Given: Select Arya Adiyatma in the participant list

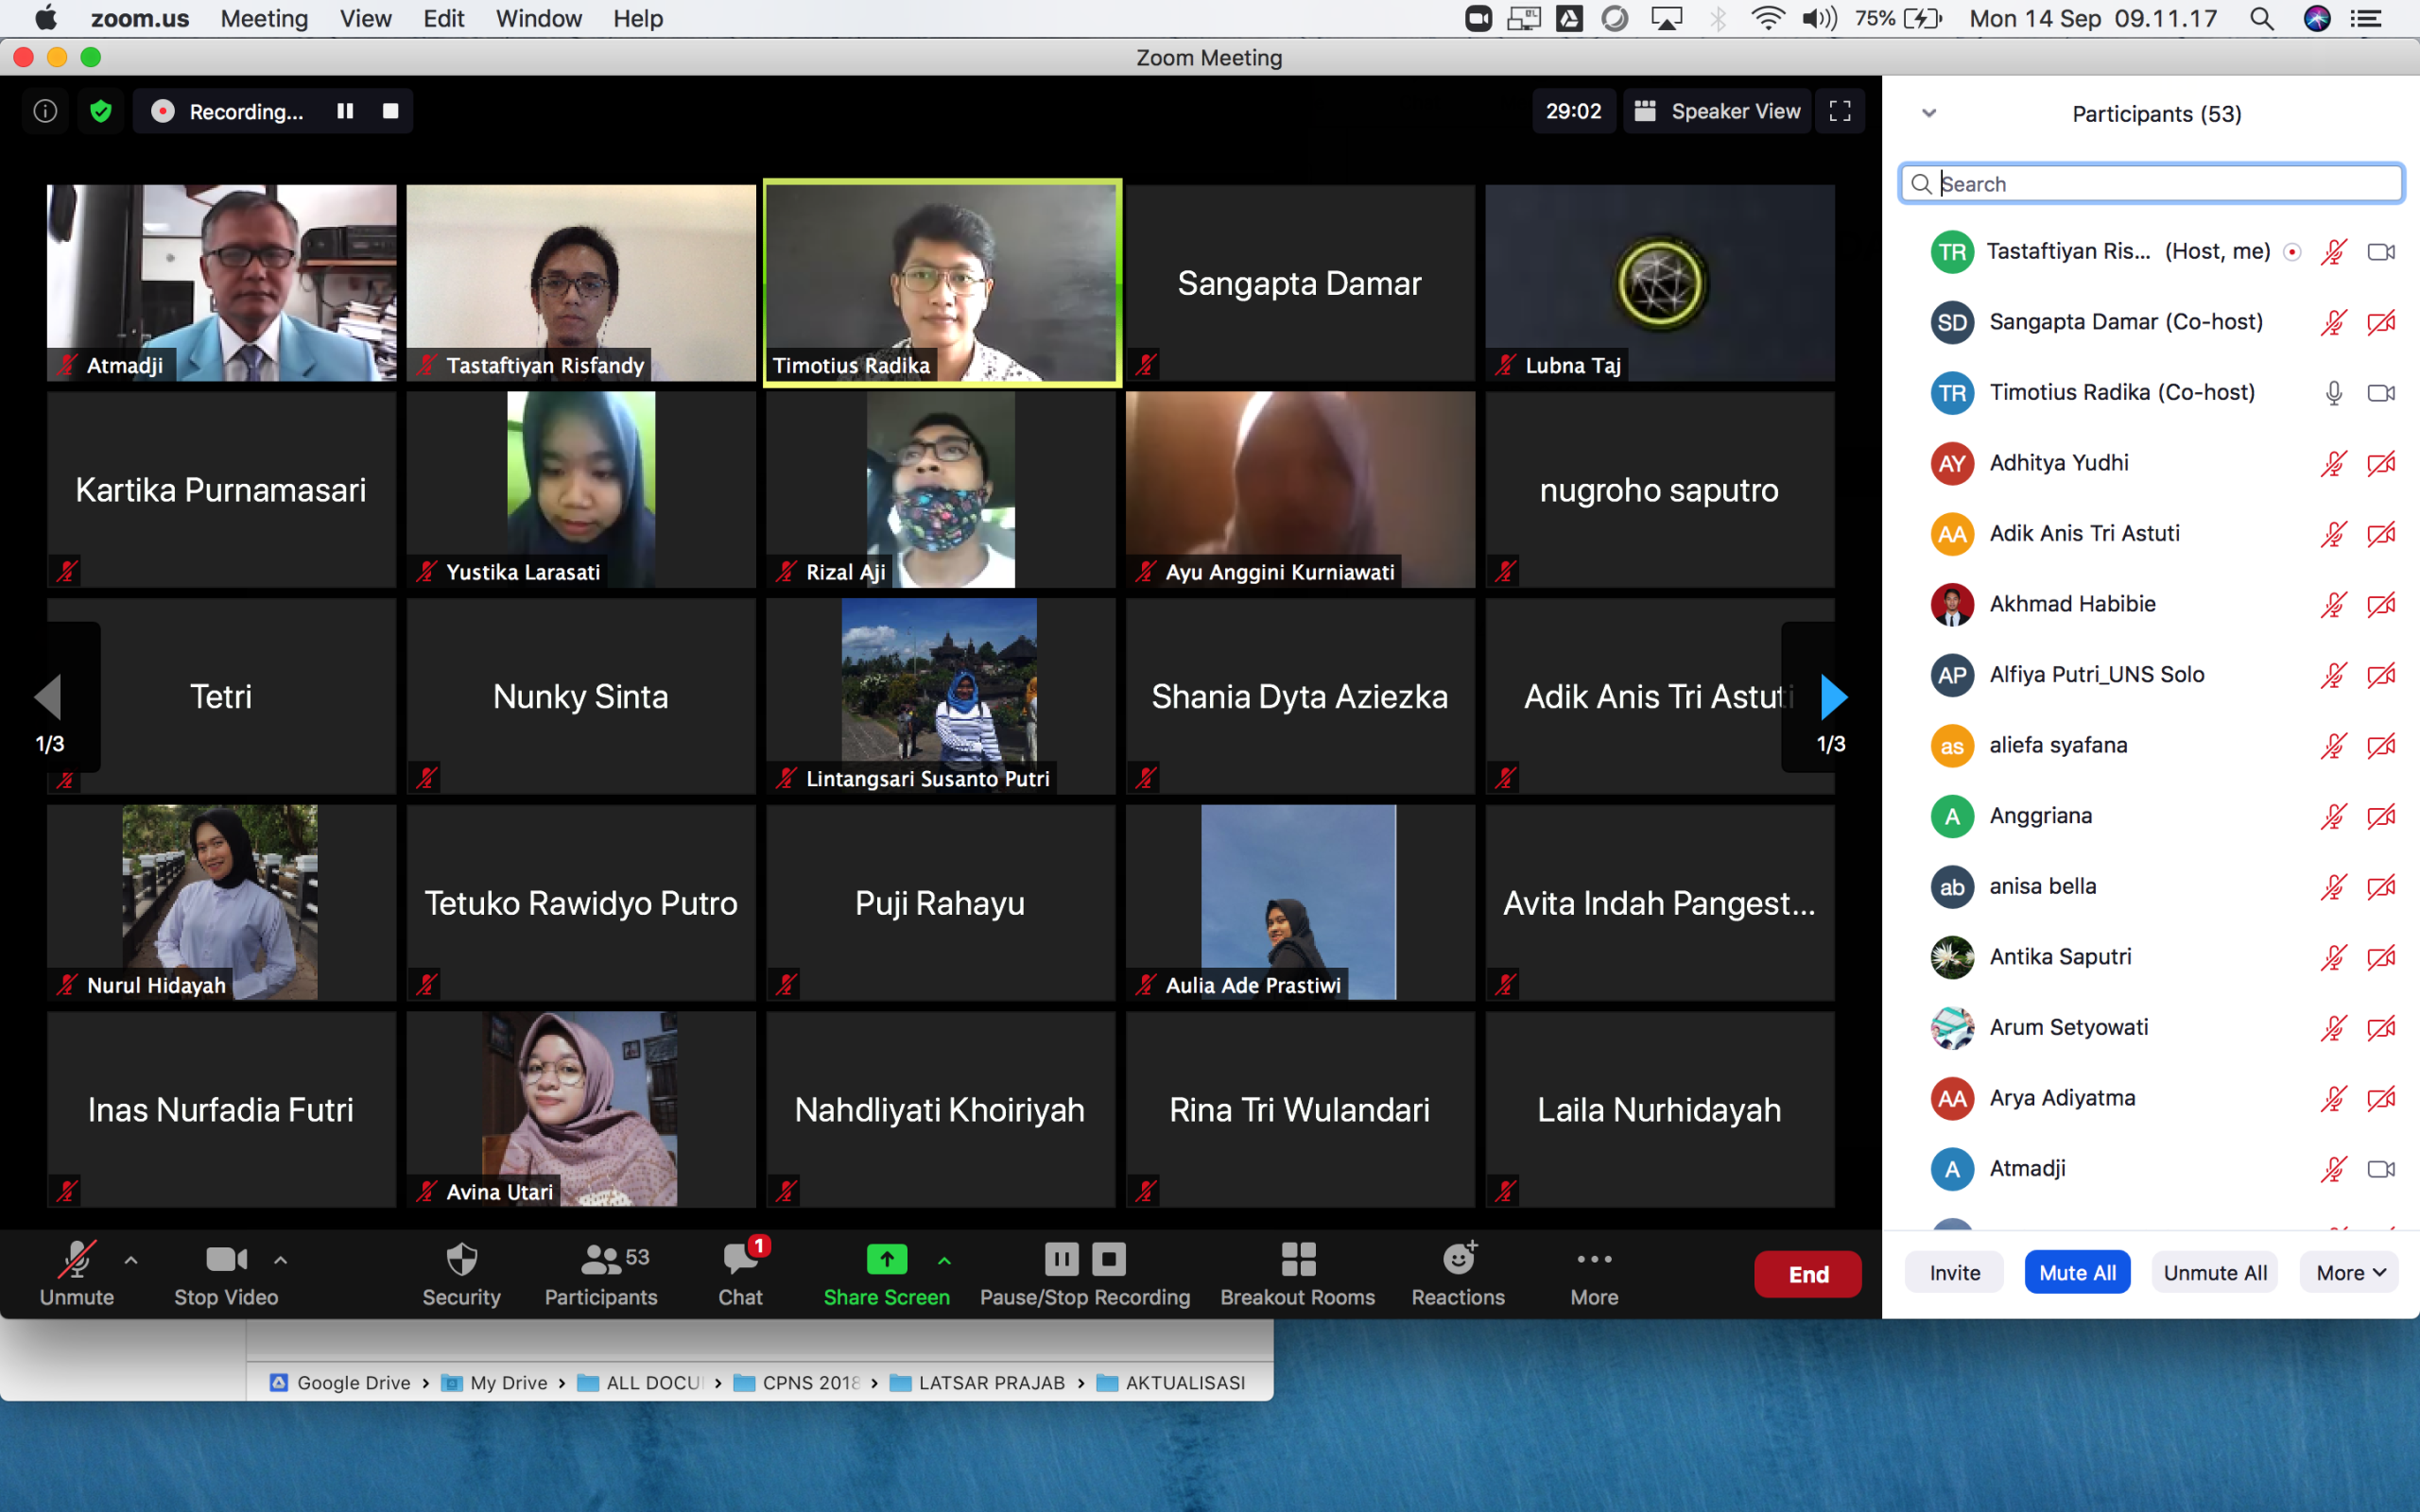Looking at the screenshot, I should click(2151, 1098).
